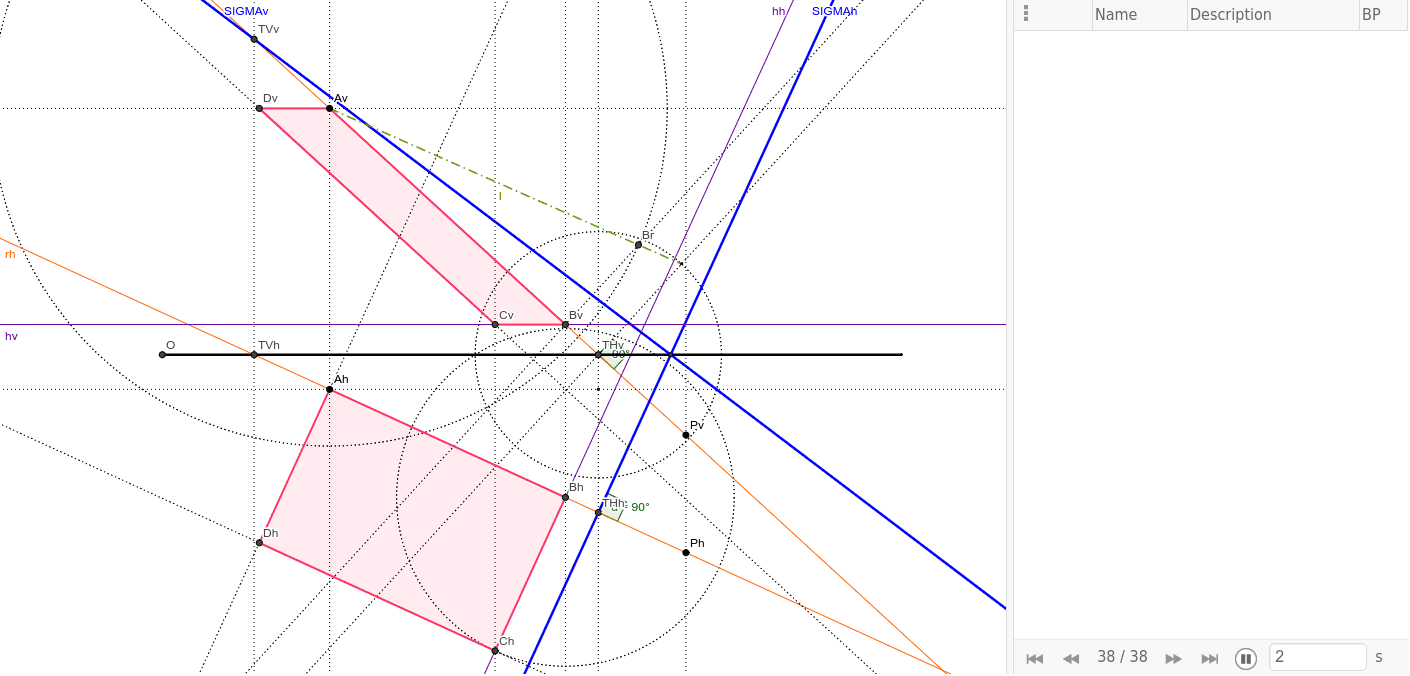Image resolution: width=1410 pixels, height=676 pixels.
Task: Select point Bv in the drawing
Action: 565,324
